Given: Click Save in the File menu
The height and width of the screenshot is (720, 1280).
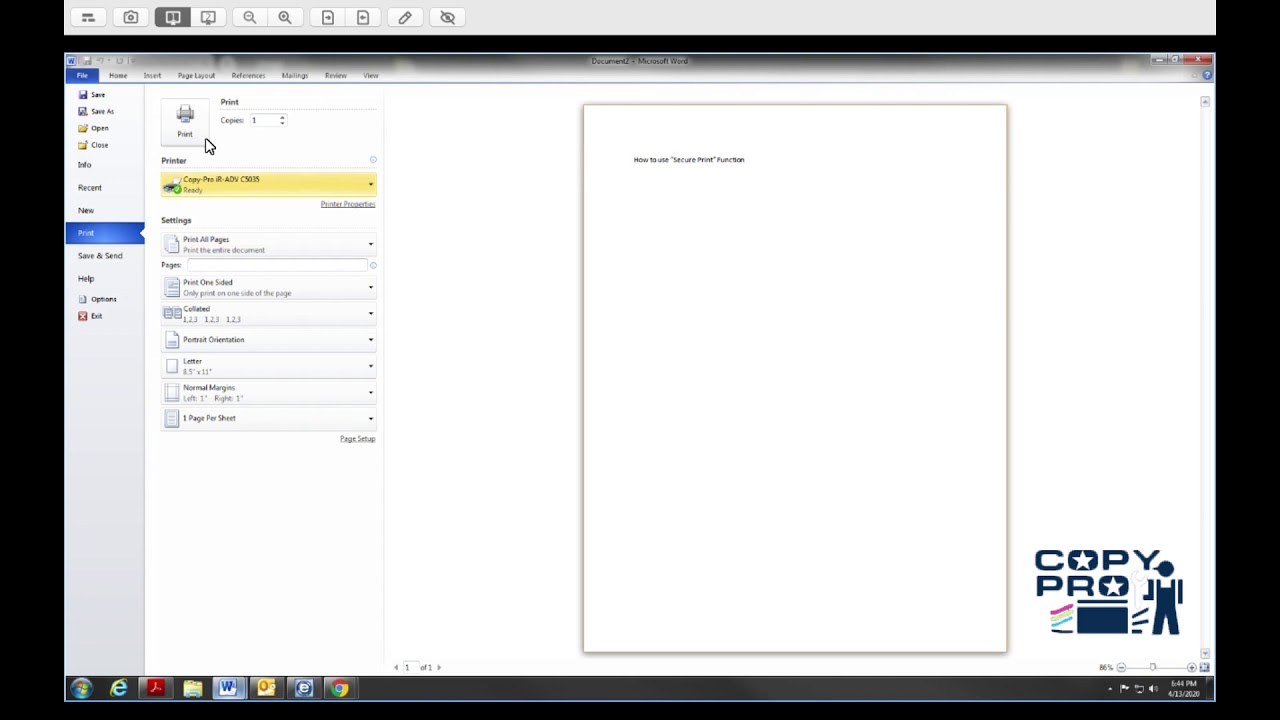Looking at the screenshot, I should click(x=92, y=94).
